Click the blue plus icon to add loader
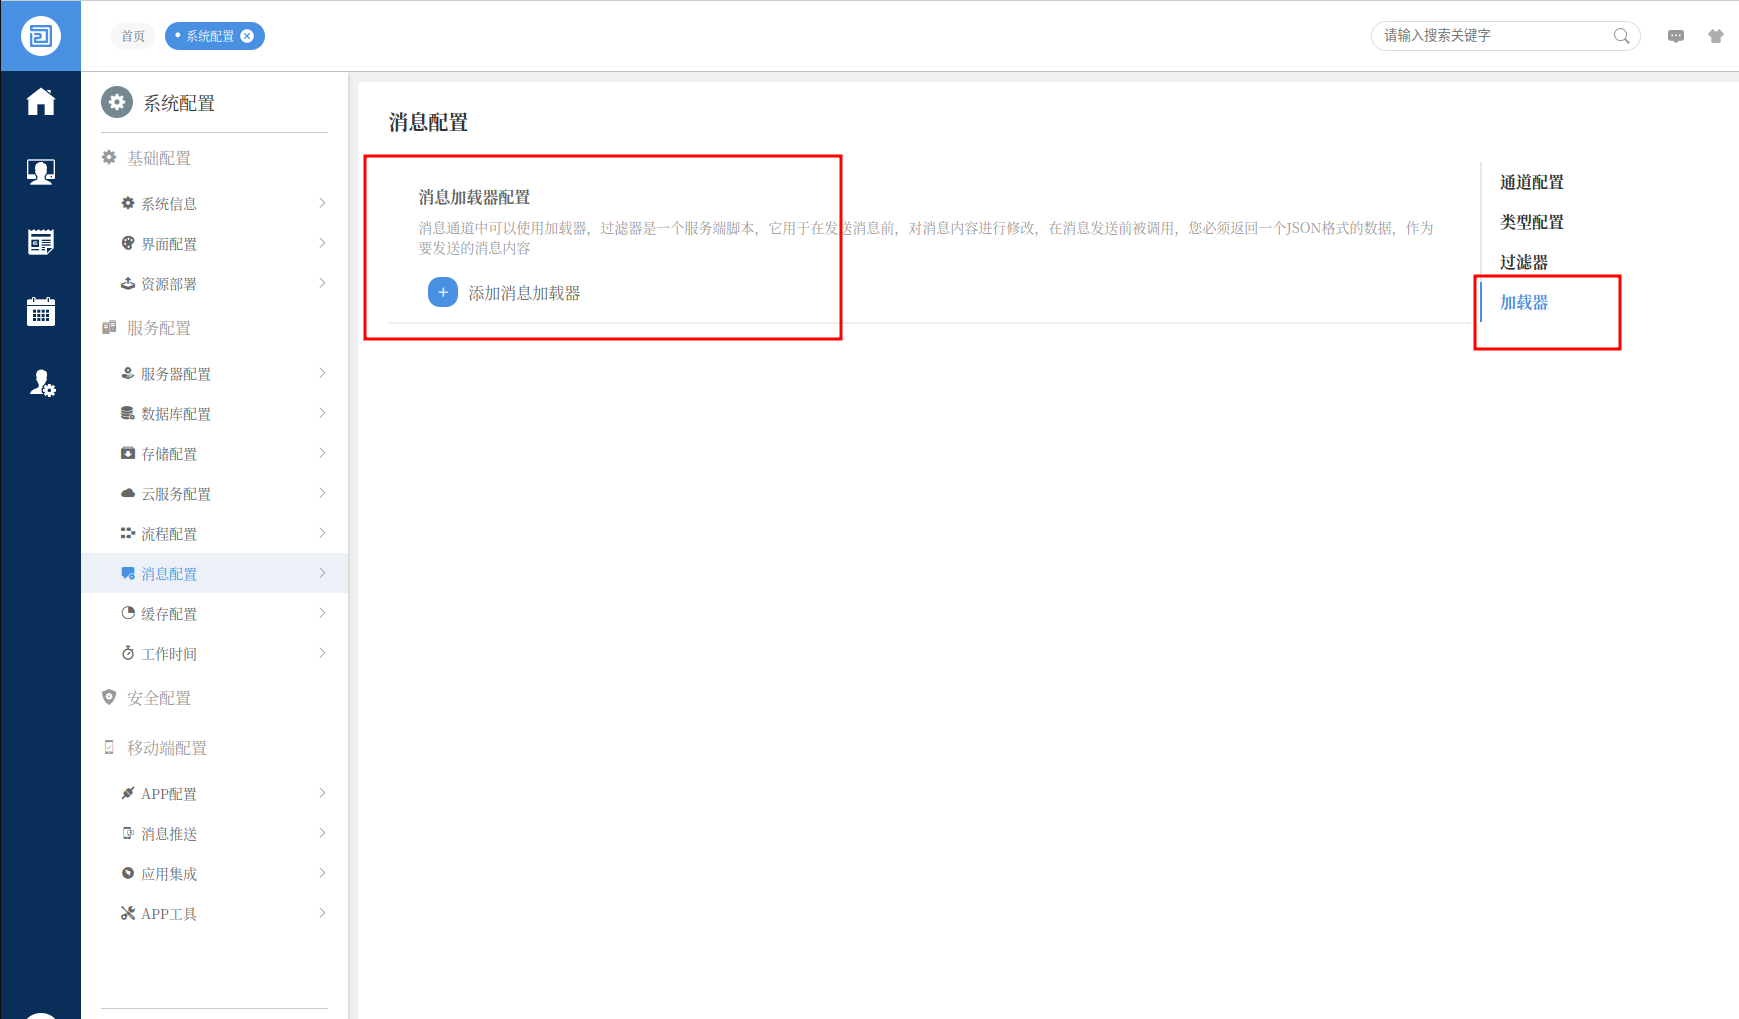 tap(442, 293)
